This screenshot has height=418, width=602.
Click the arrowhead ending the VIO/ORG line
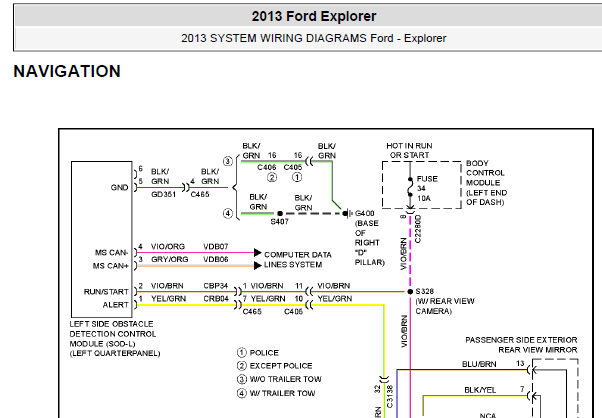[x=258, y=253]
